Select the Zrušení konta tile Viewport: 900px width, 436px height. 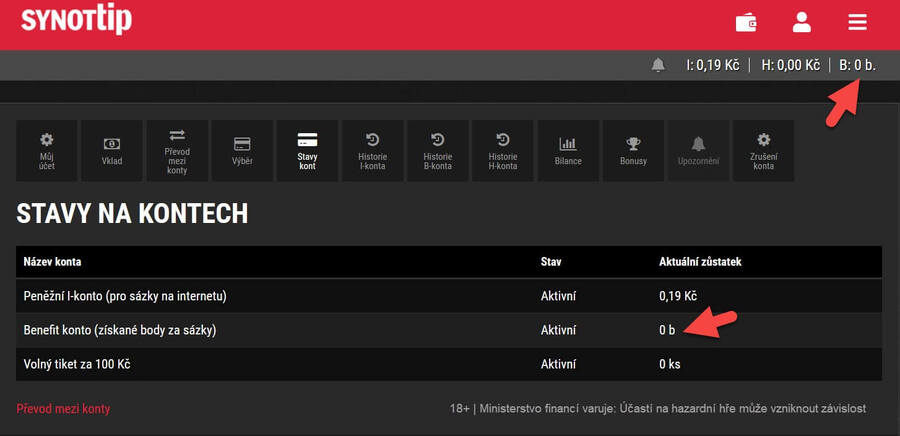click(x=764, y=150)
